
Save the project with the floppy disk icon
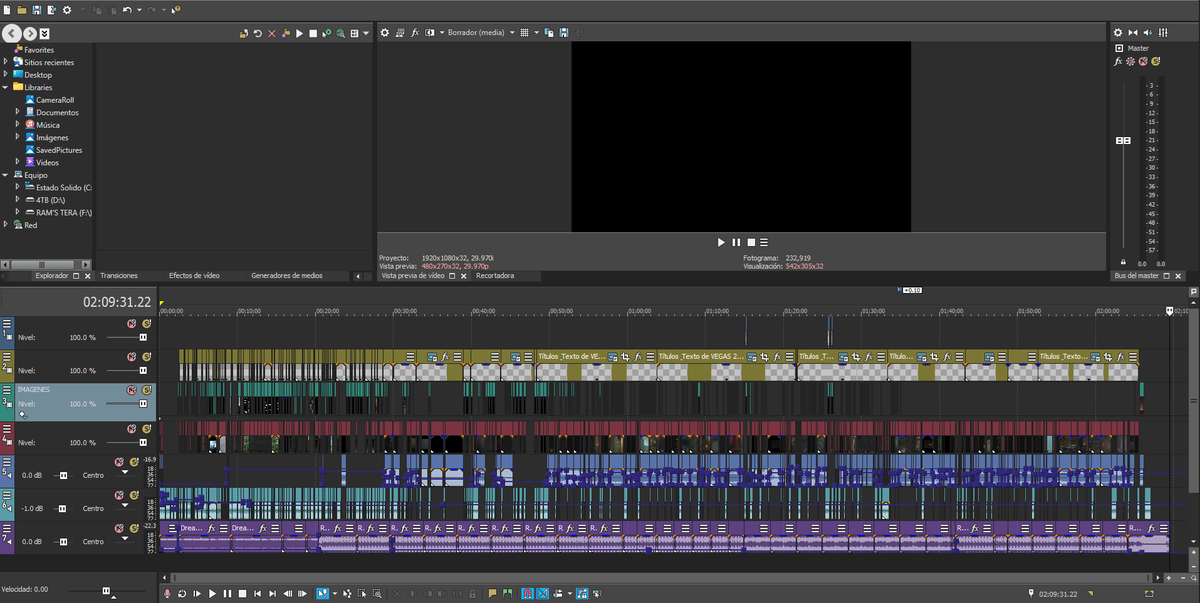coord(36,10)
